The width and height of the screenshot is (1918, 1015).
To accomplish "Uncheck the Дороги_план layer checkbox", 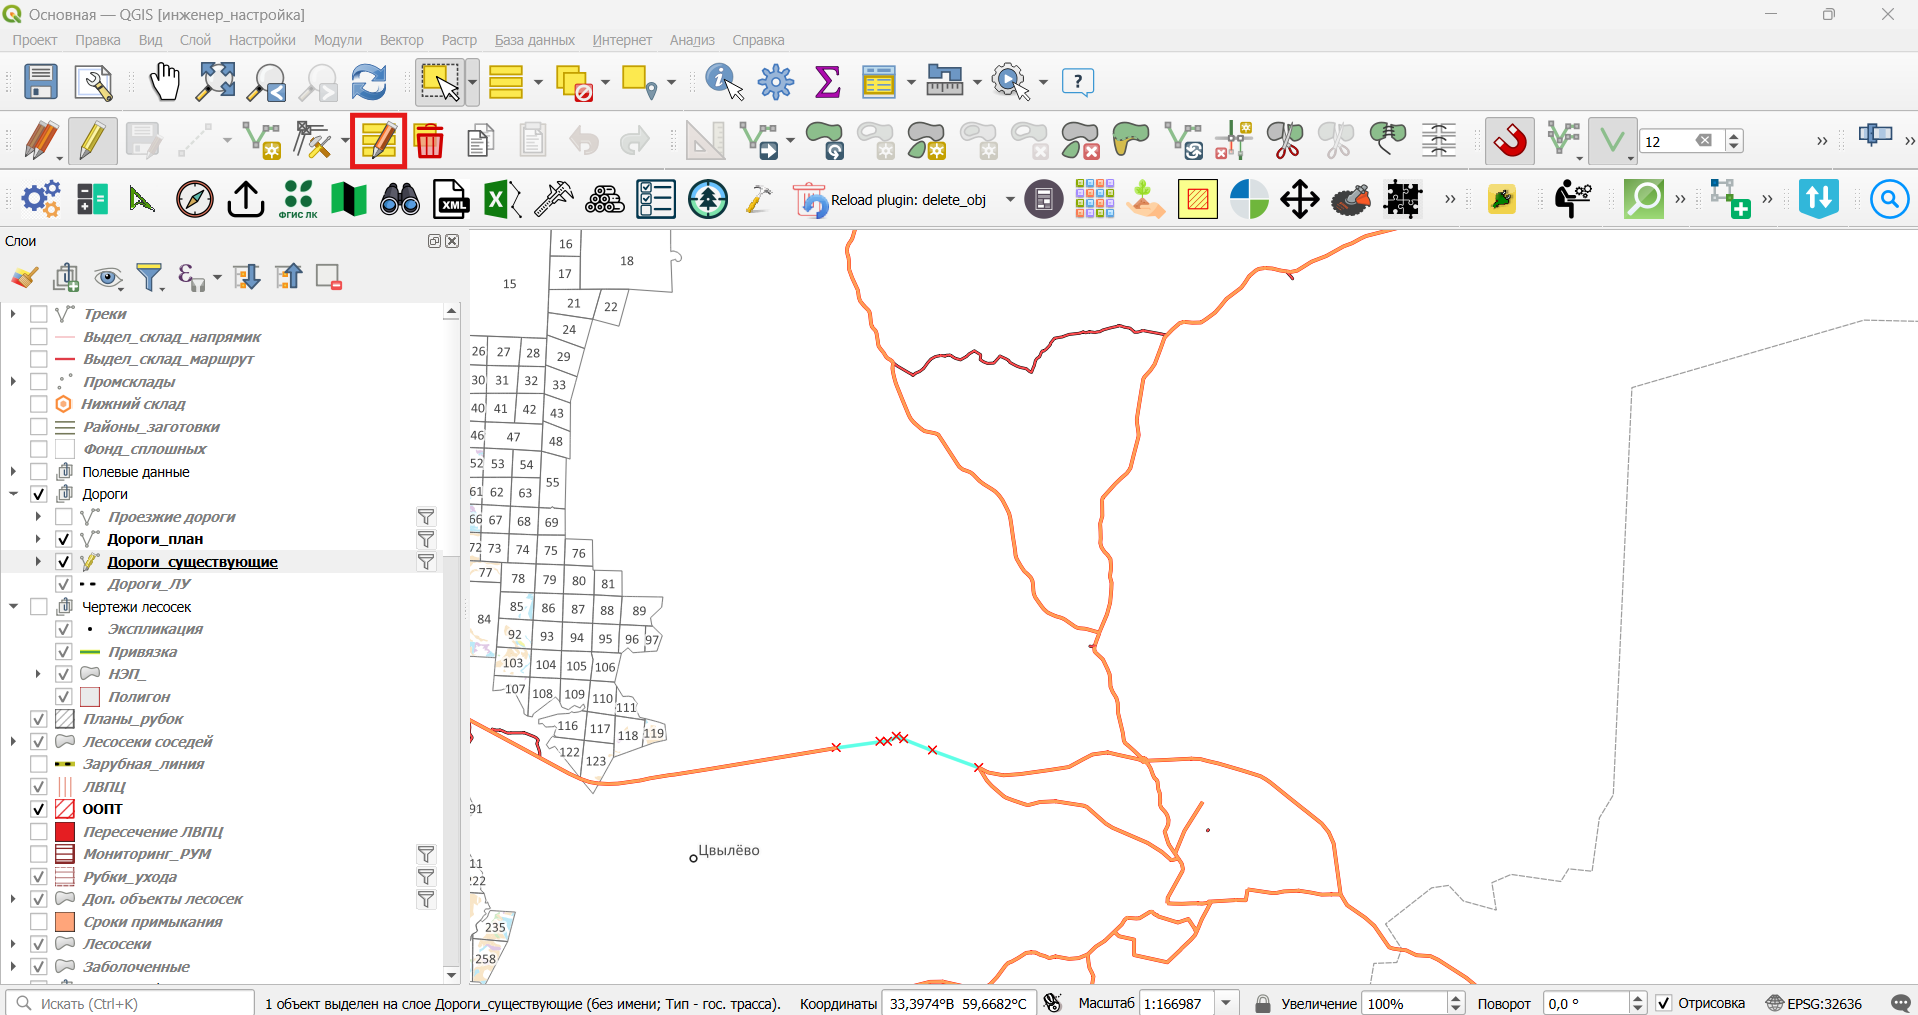I will coord(64,539).
